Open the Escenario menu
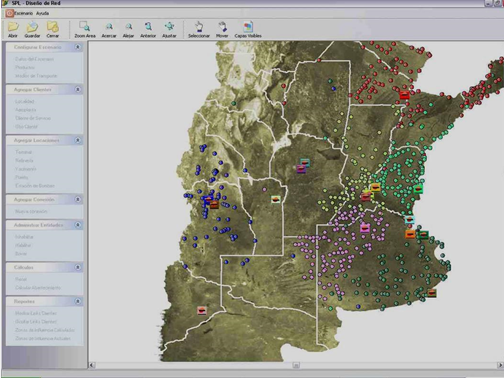Image resolution: width=504 pixels, height=378 pixels. (23, 13)
